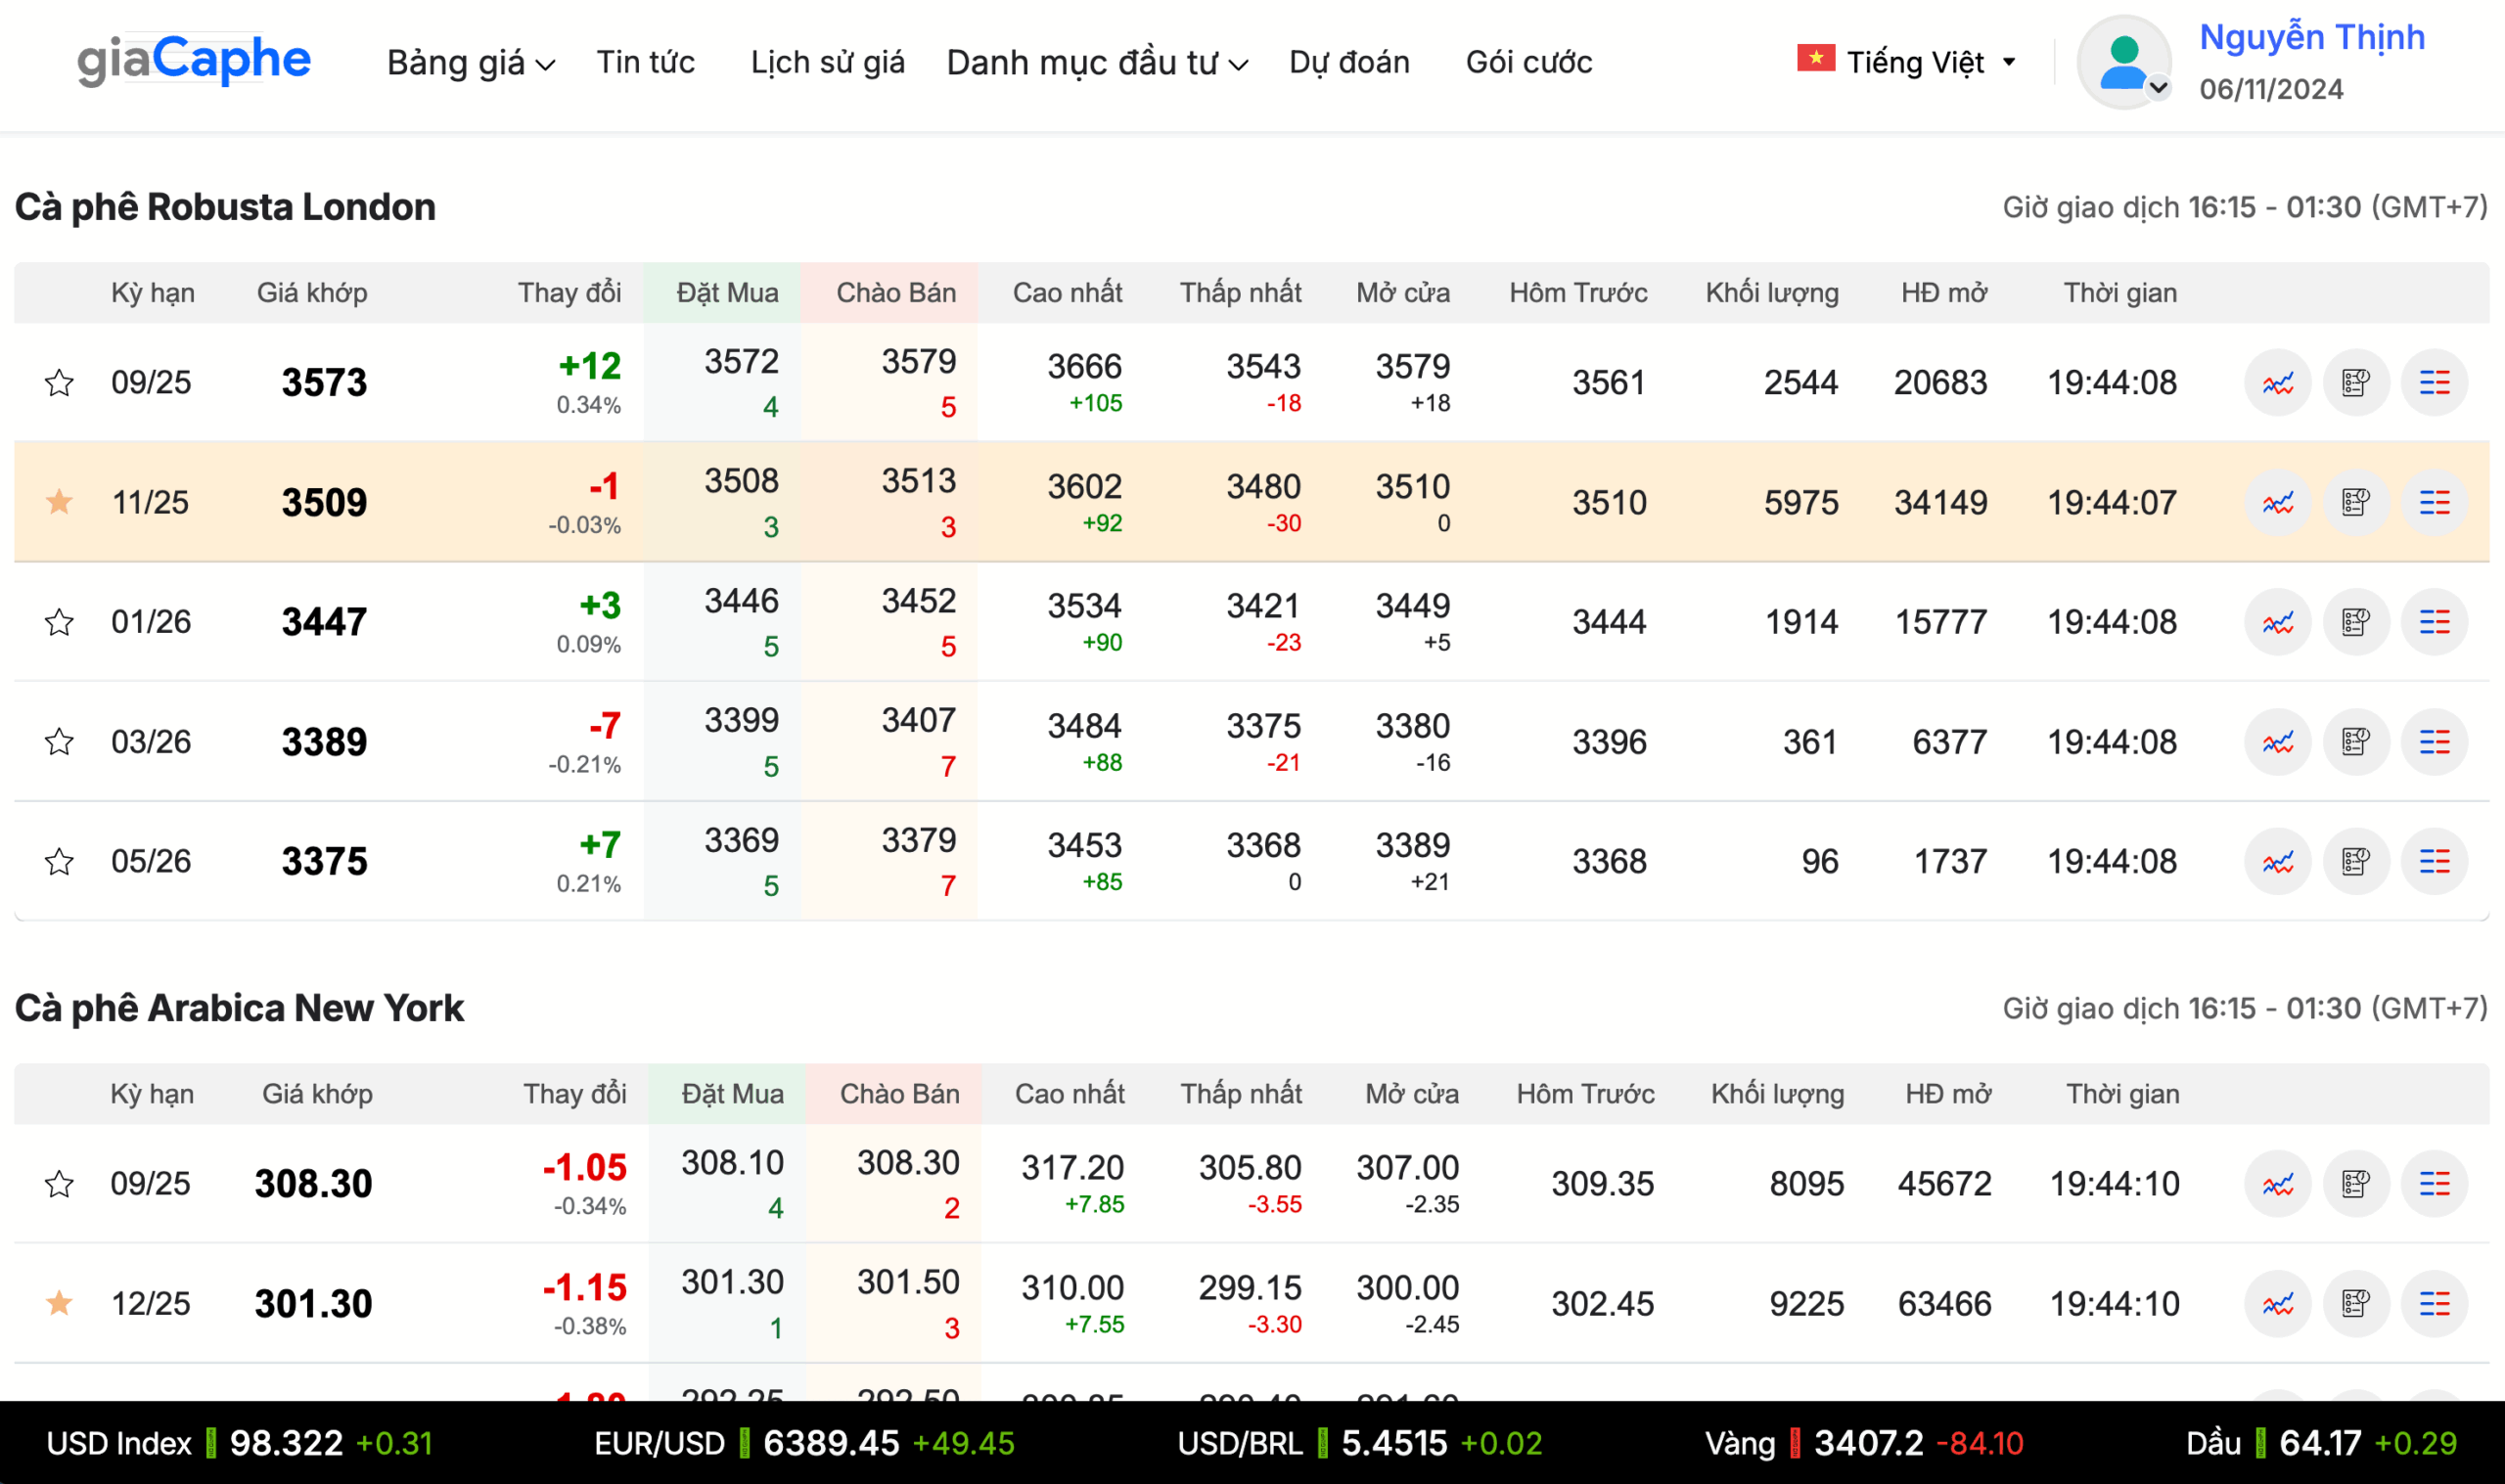Screen dimensions: 2505x1484
Task: Open chart icon for Arabica 09/25 row
Action: point(2277,1184)
